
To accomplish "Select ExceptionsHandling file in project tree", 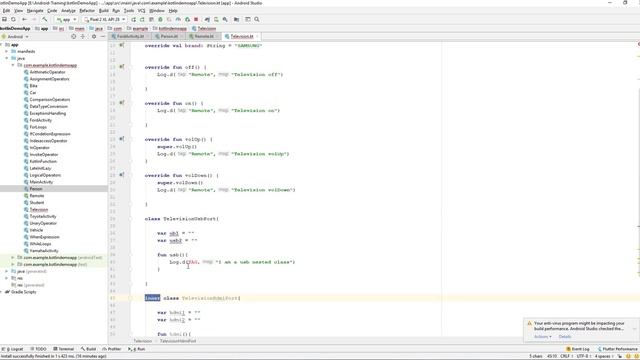I will tap(47, 113).
